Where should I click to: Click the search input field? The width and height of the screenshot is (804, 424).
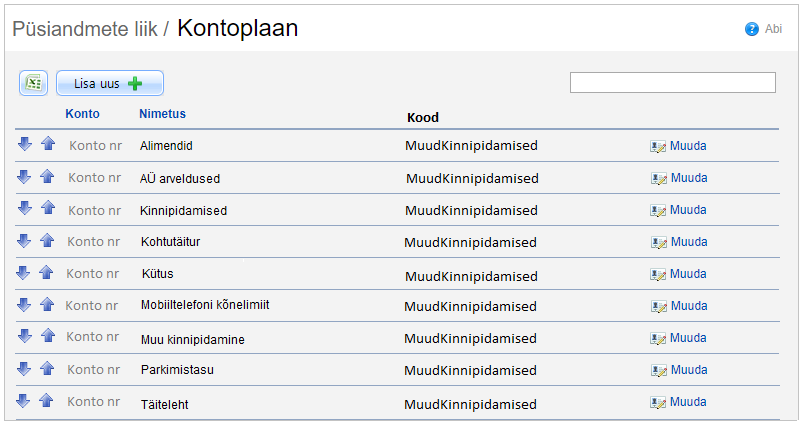point(672,83)
